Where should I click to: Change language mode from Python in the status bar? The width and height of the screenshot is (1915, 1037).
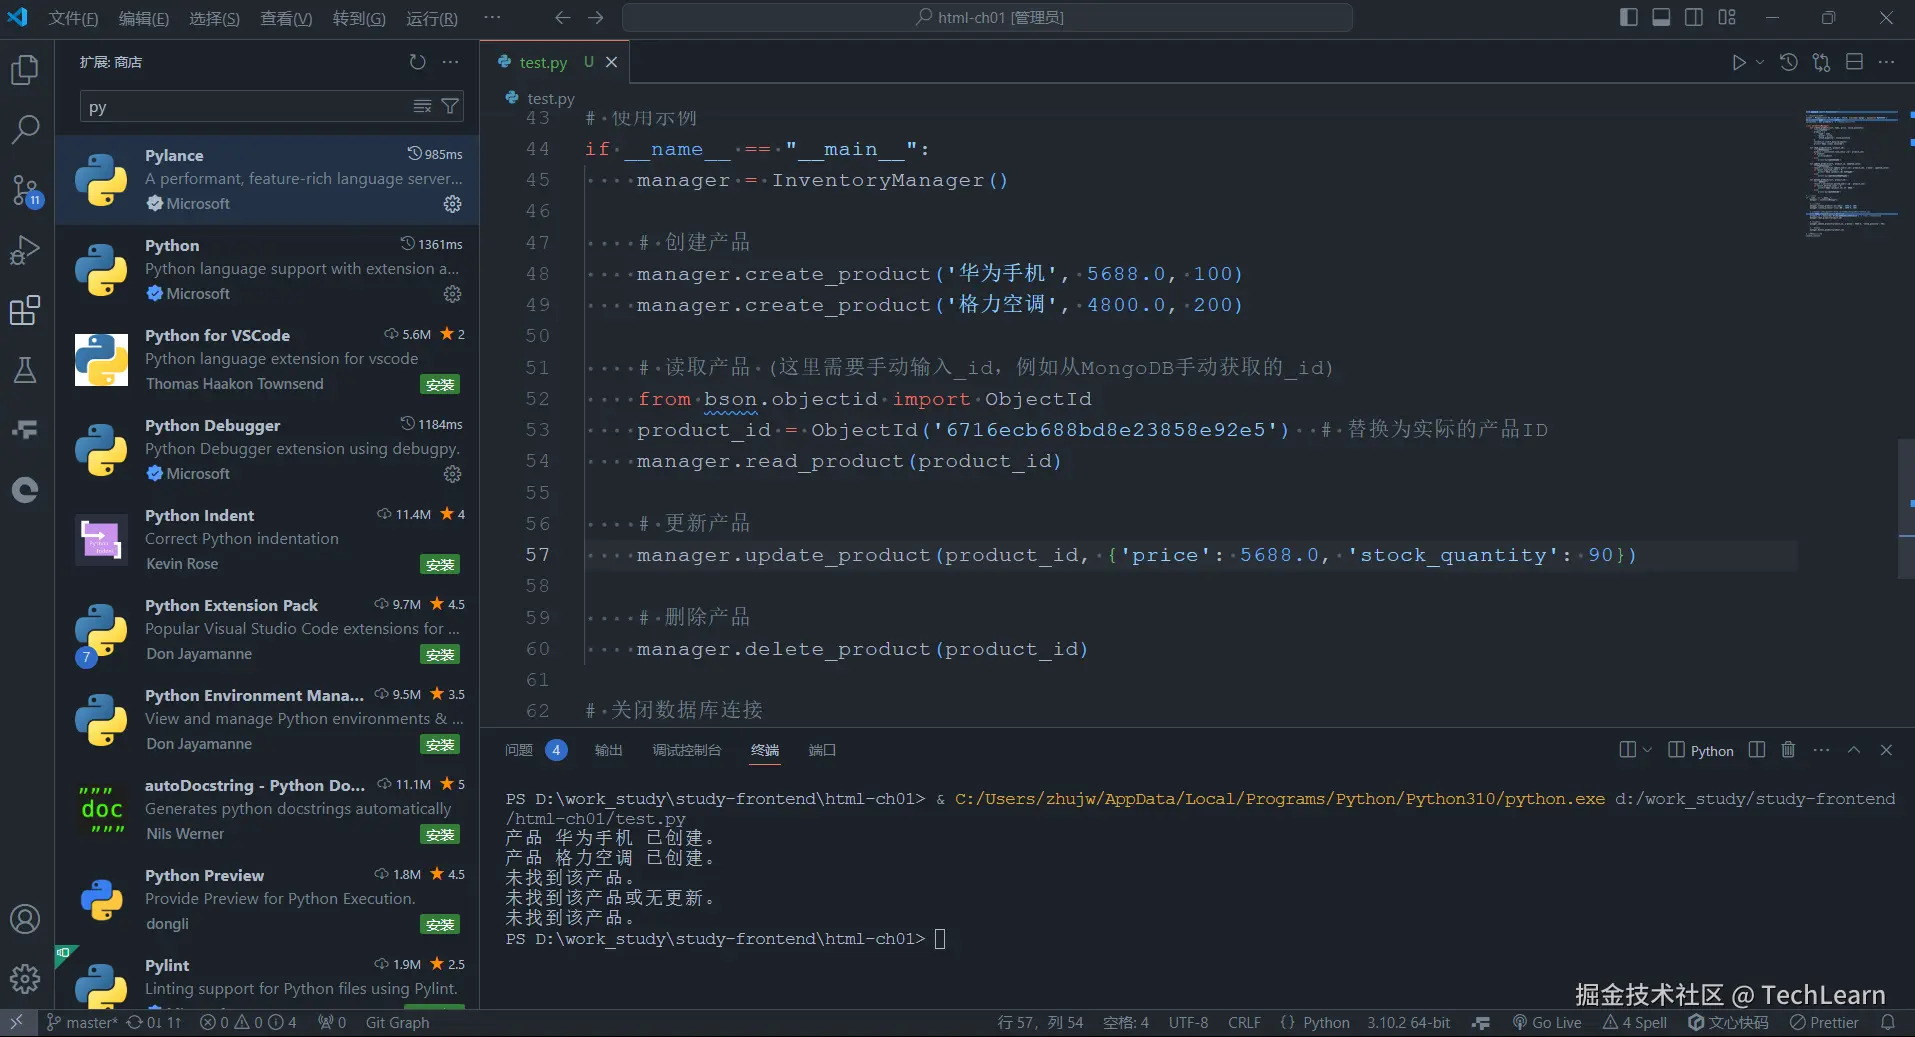point(1326,1022)
